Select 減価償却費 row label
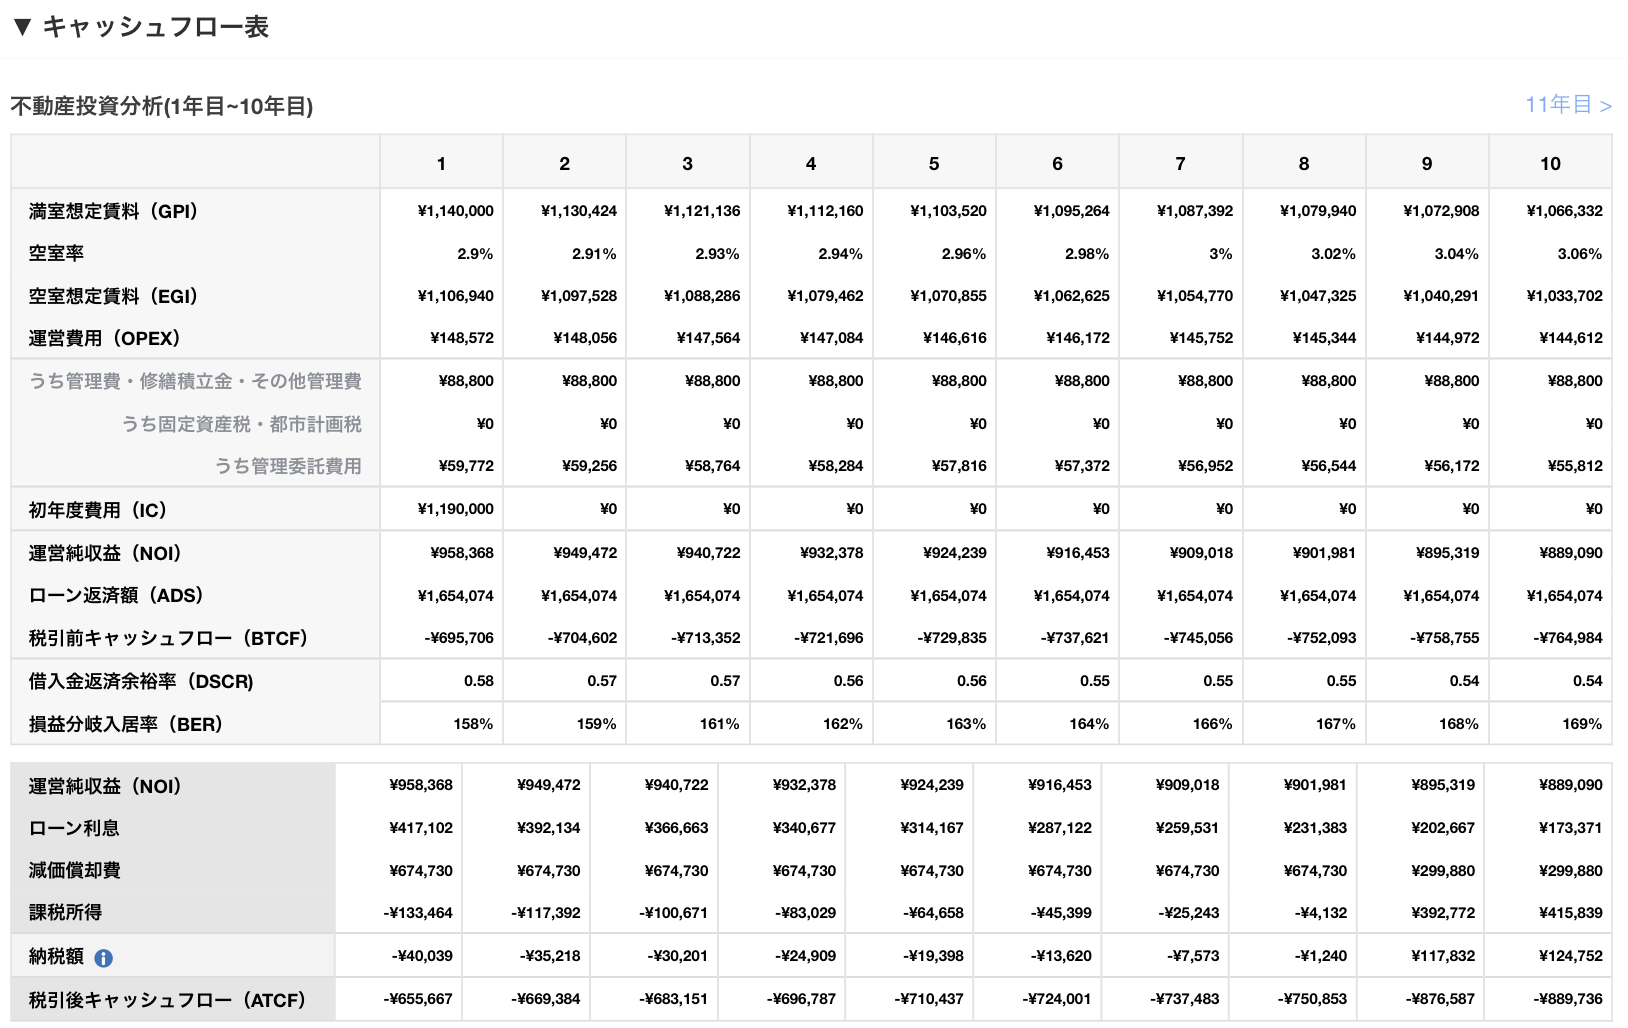 click(74, 870)
